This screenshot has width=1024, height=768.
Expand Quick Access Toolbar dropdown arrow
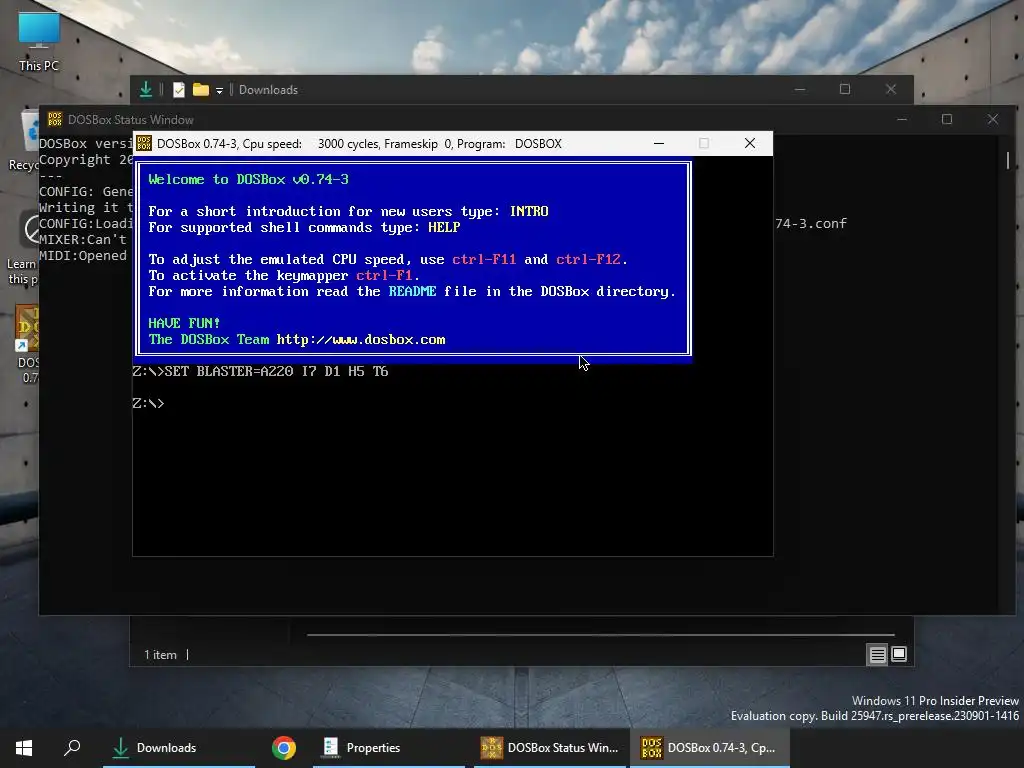[x=219, y=90]
